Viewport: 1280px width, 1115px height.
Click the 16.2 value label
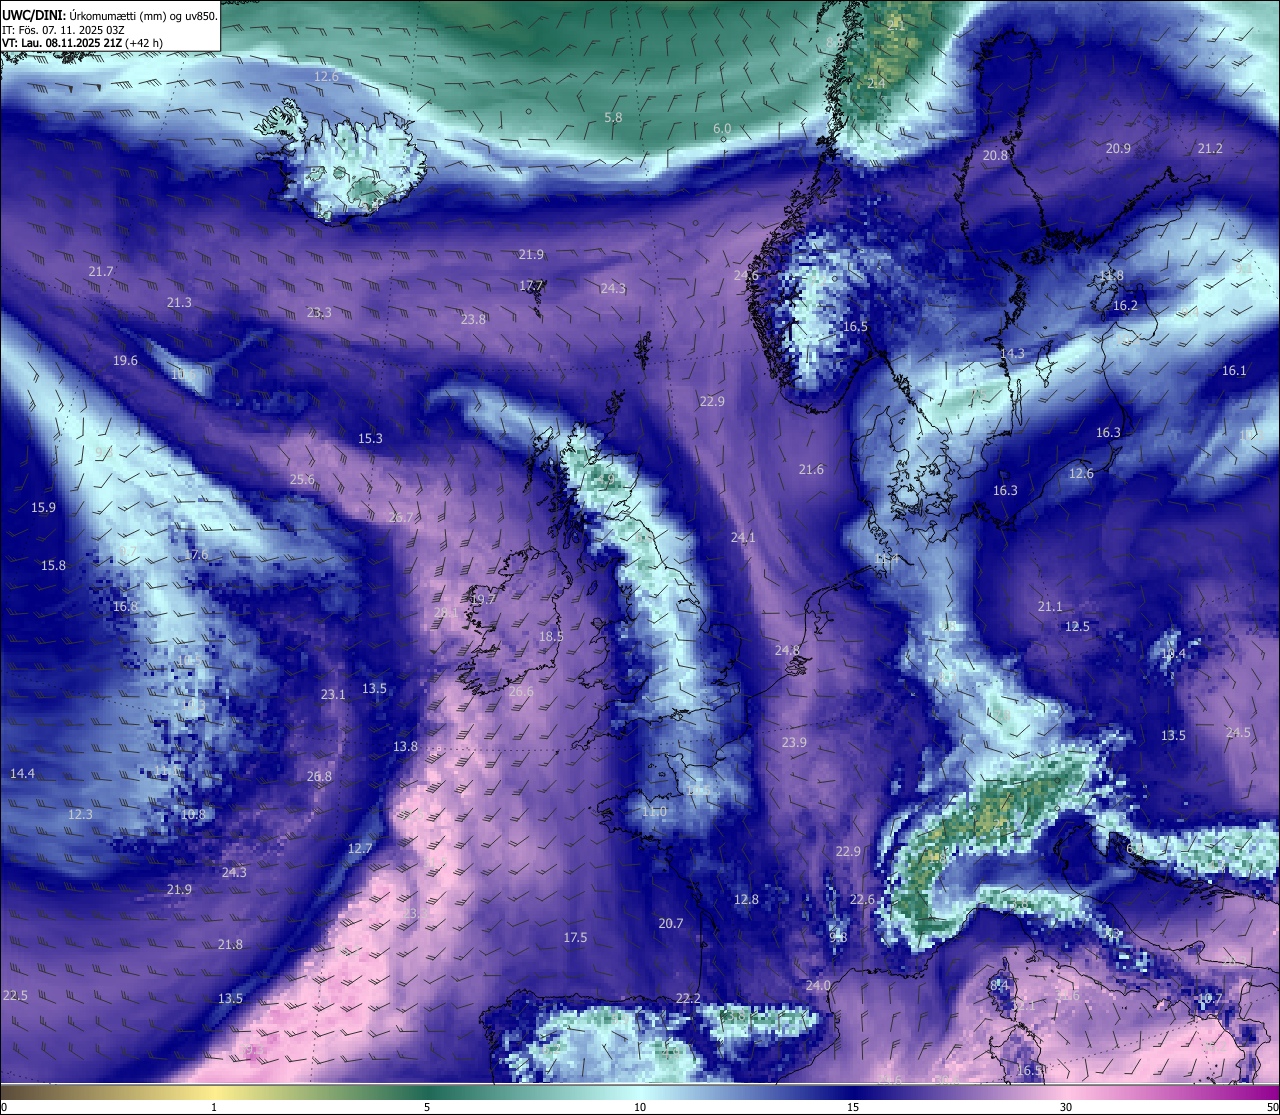point(1125,305)
